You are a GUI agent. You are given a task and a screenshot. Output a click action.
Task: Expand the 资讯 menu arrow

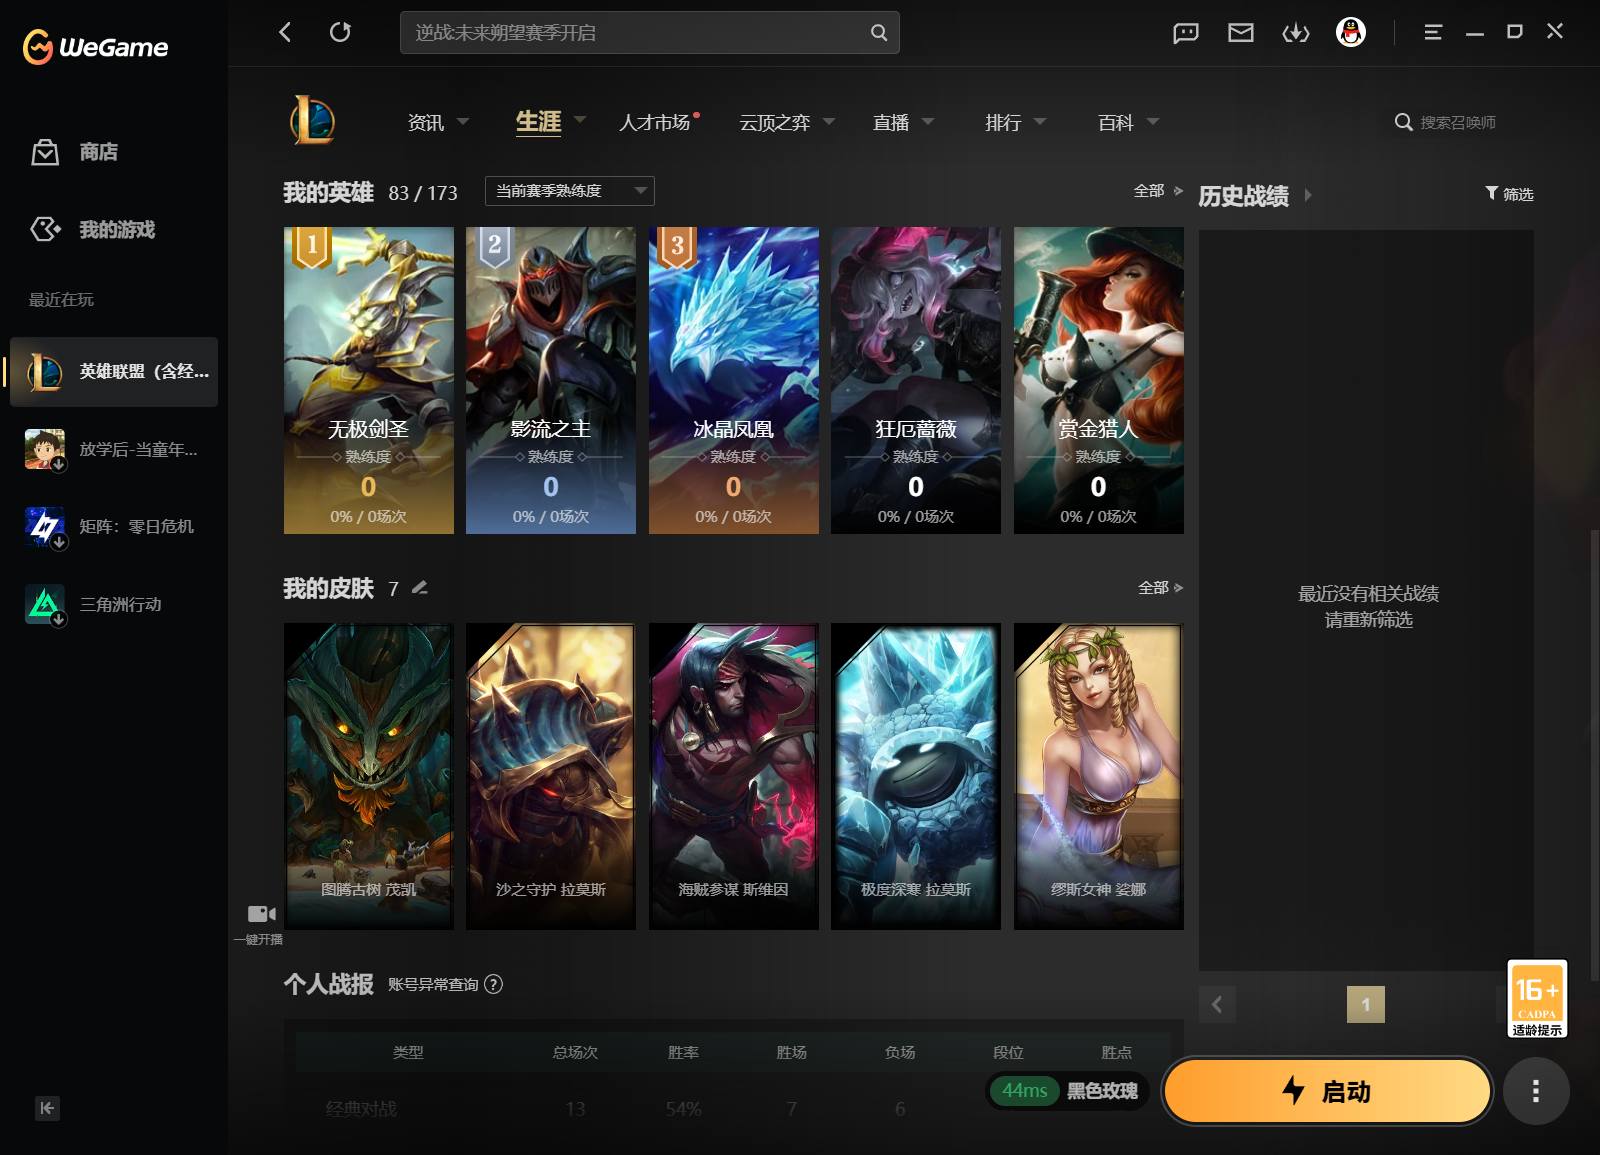coord(463,121)
